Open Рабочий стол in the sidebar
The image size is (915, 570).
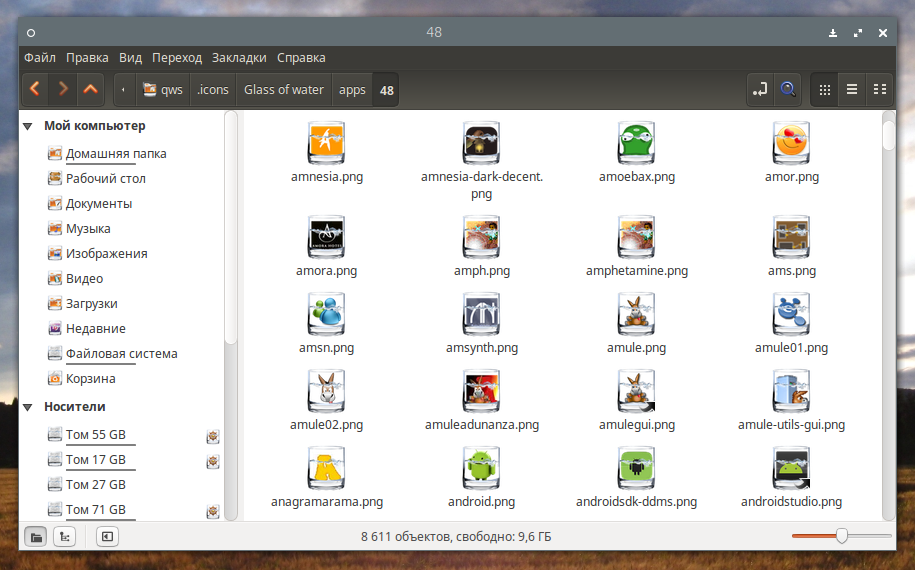pos(105,179)
